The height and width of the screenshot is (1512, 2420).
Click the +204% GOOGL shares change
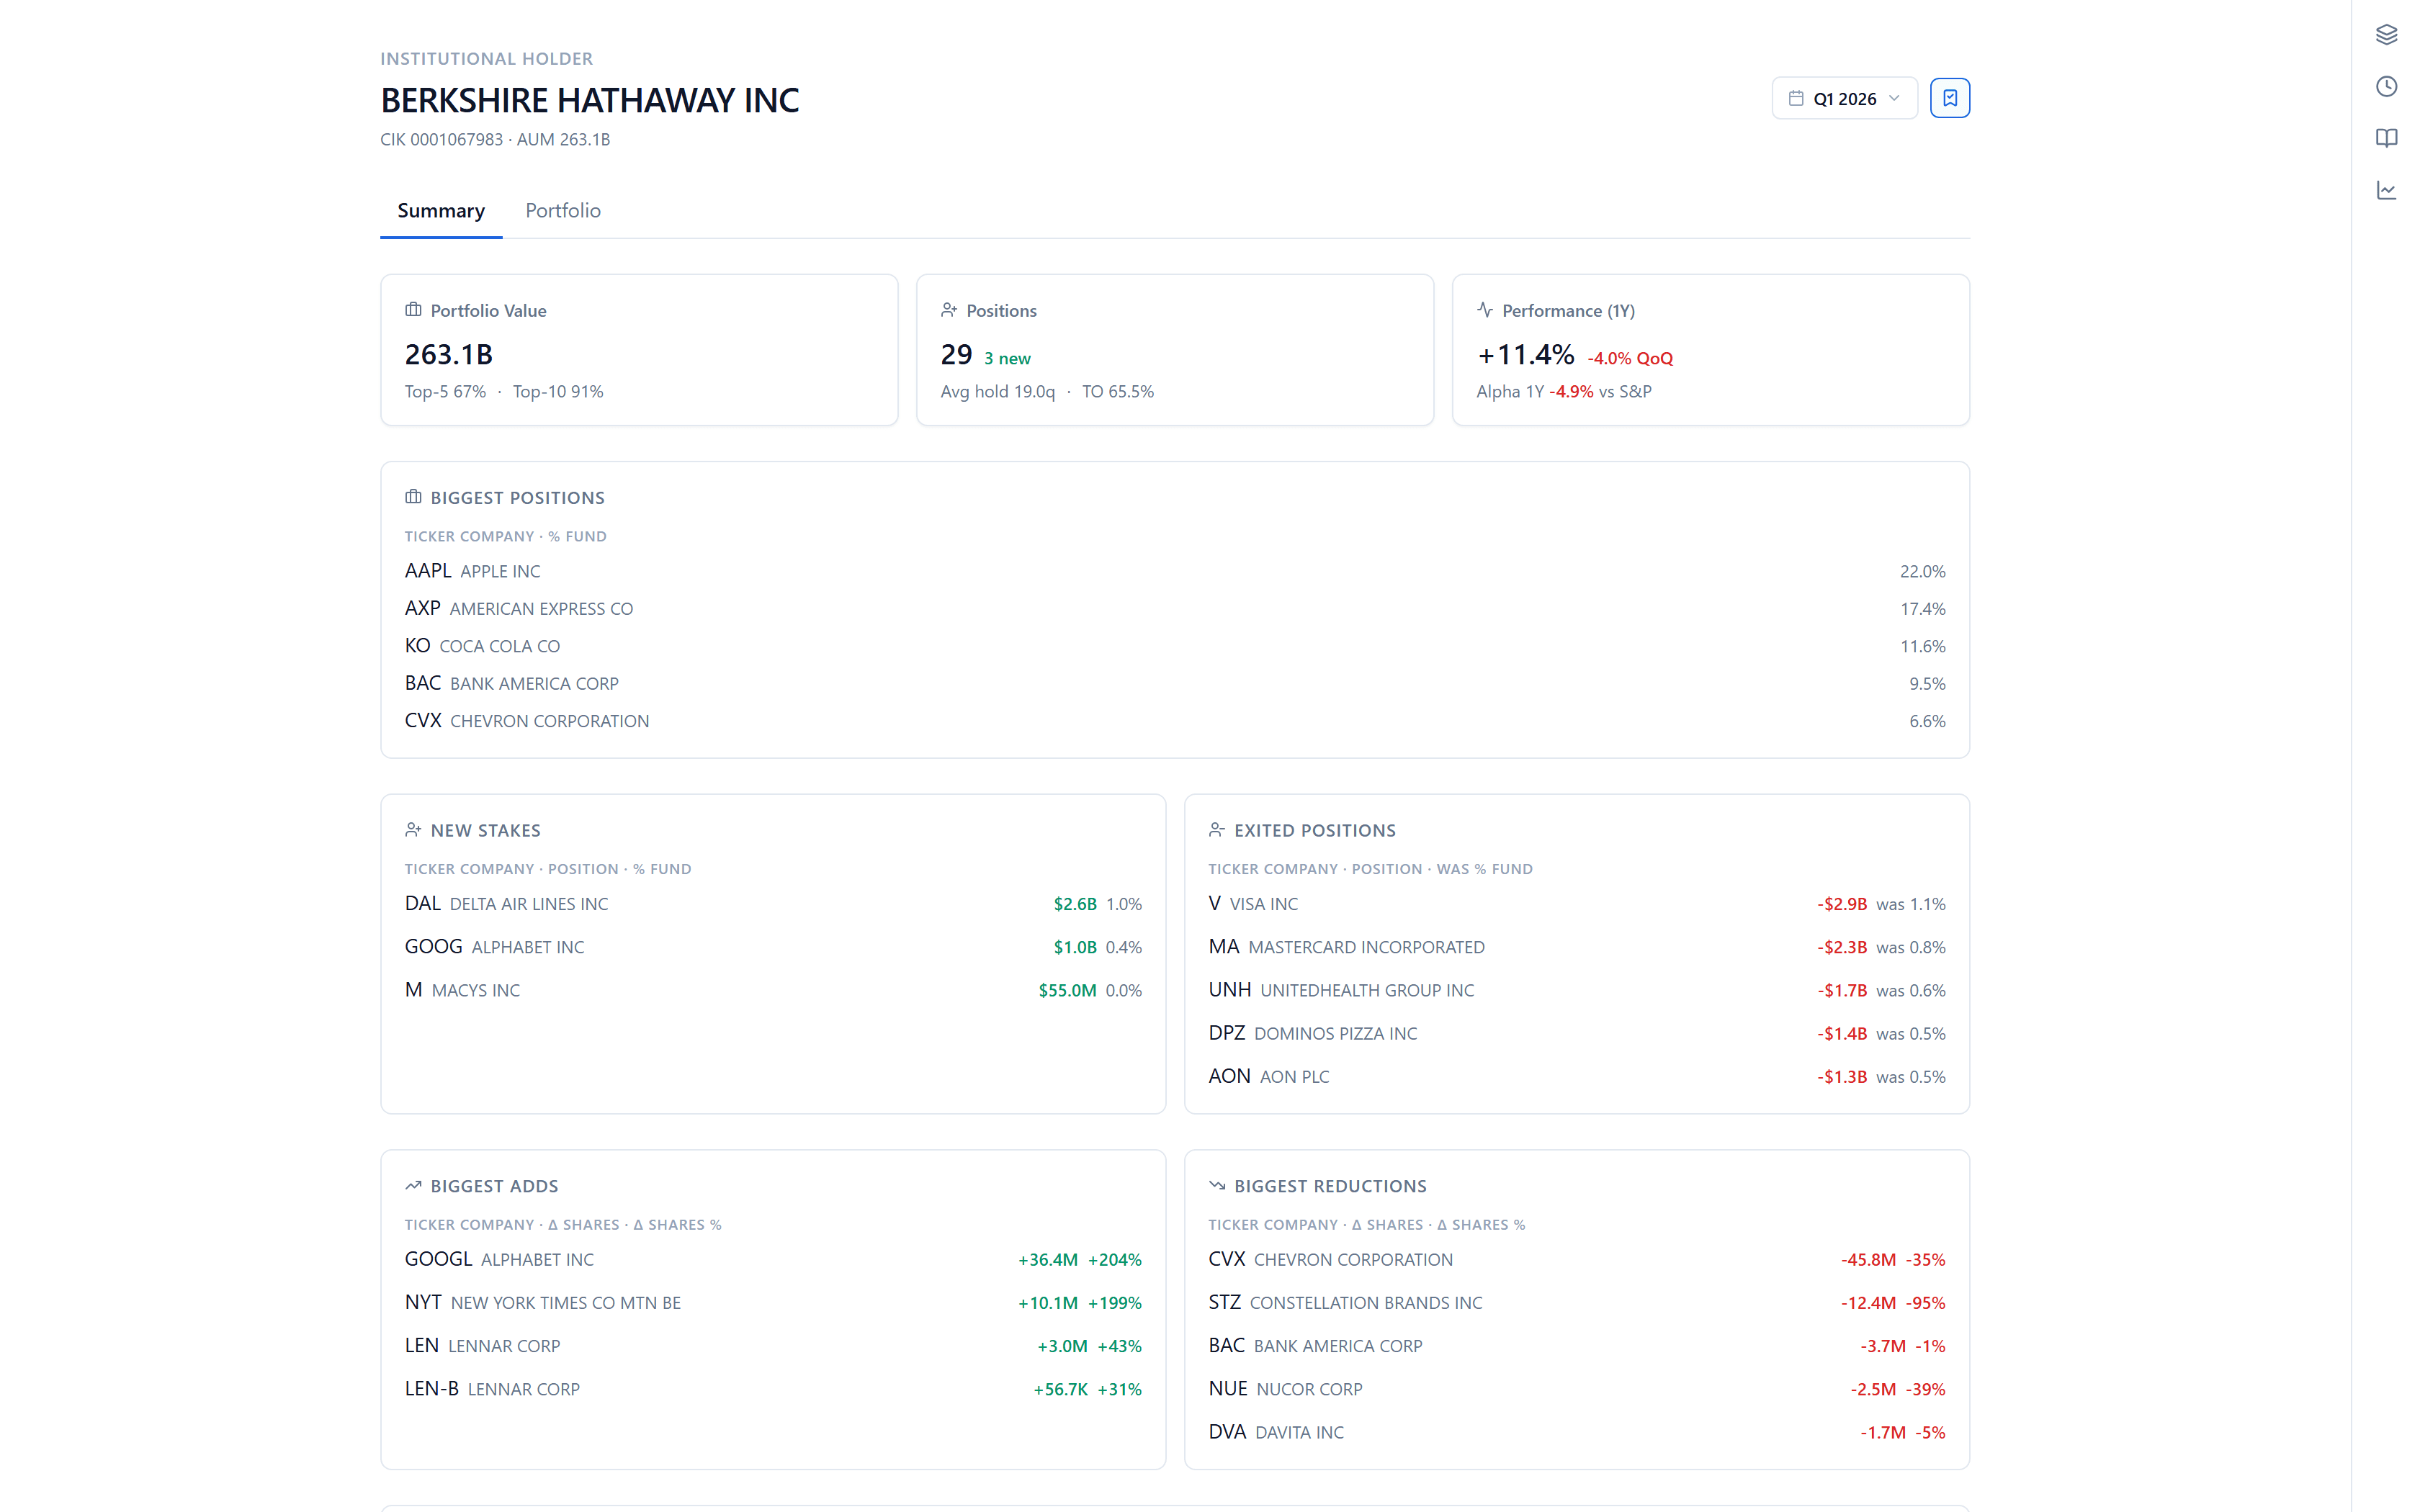click(1115, 1260)
